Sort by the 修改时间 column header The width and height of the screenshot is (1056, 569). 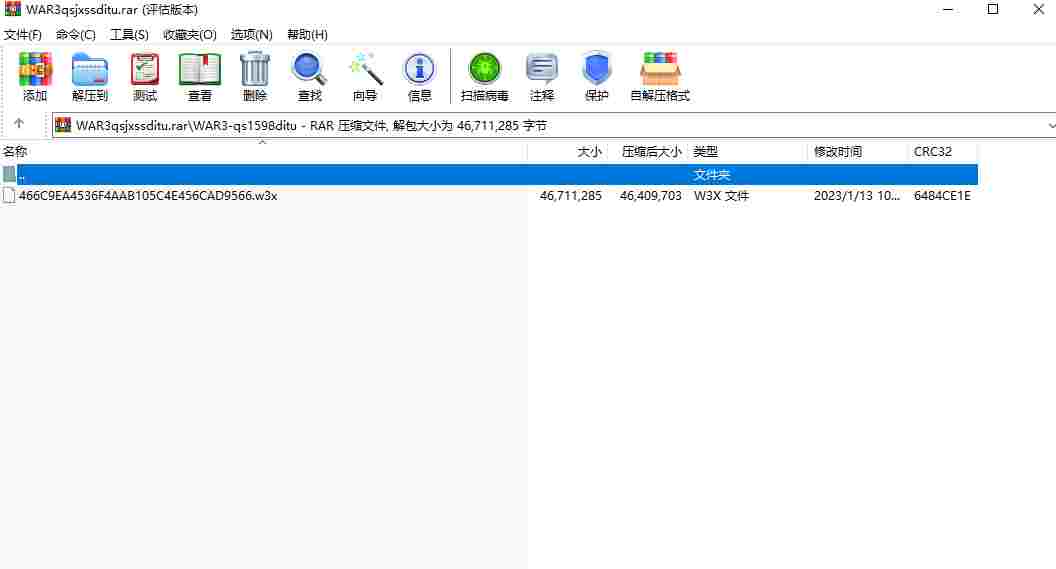tap(857, 152)
